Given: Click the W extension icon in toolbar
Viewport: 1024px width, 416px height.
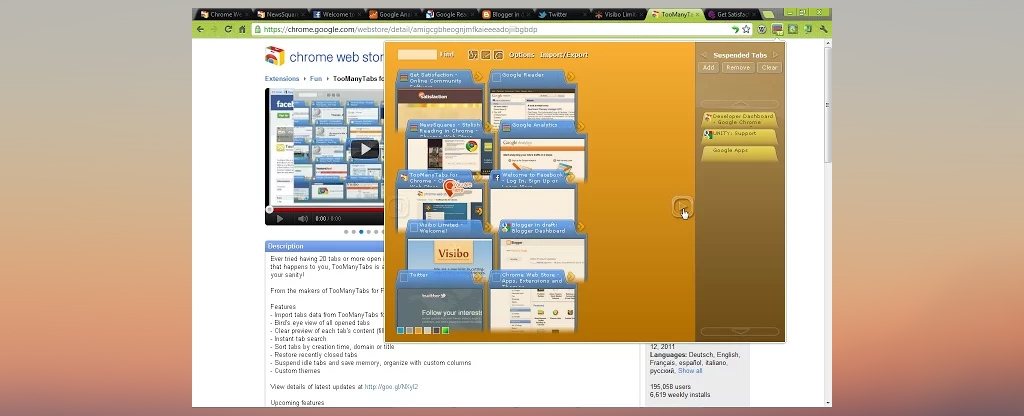Looking at the screenshot, I should [761, 29].
